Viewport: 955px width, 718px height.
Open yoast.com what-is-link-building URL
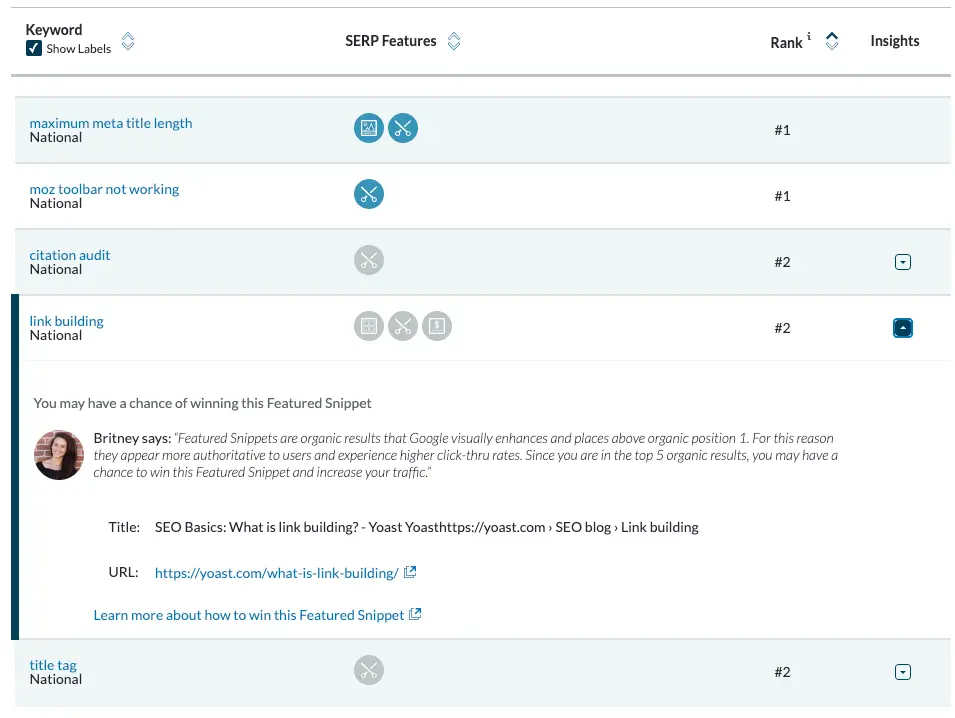tap(277, 573)
